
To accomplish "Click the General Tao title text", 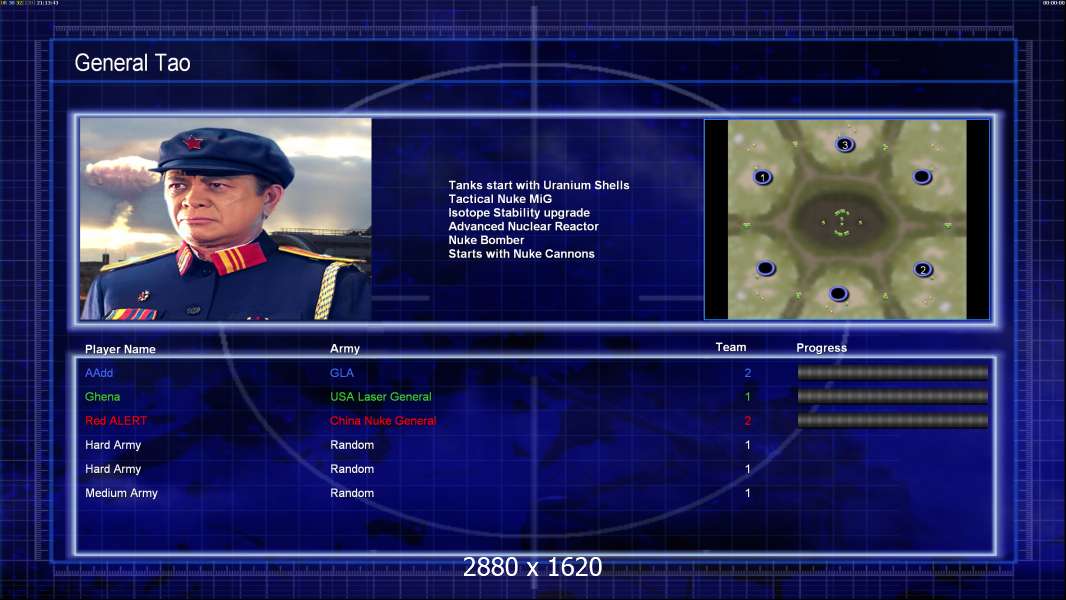I will pyautogui.click(x=133, y=63).
